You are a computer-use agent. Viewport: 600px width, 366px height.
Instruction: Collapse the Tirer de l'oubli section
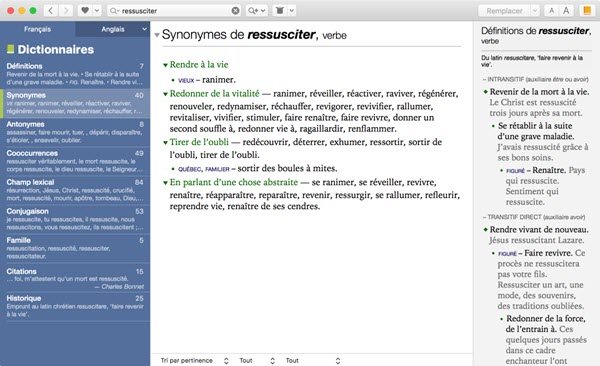pos(165,143)
